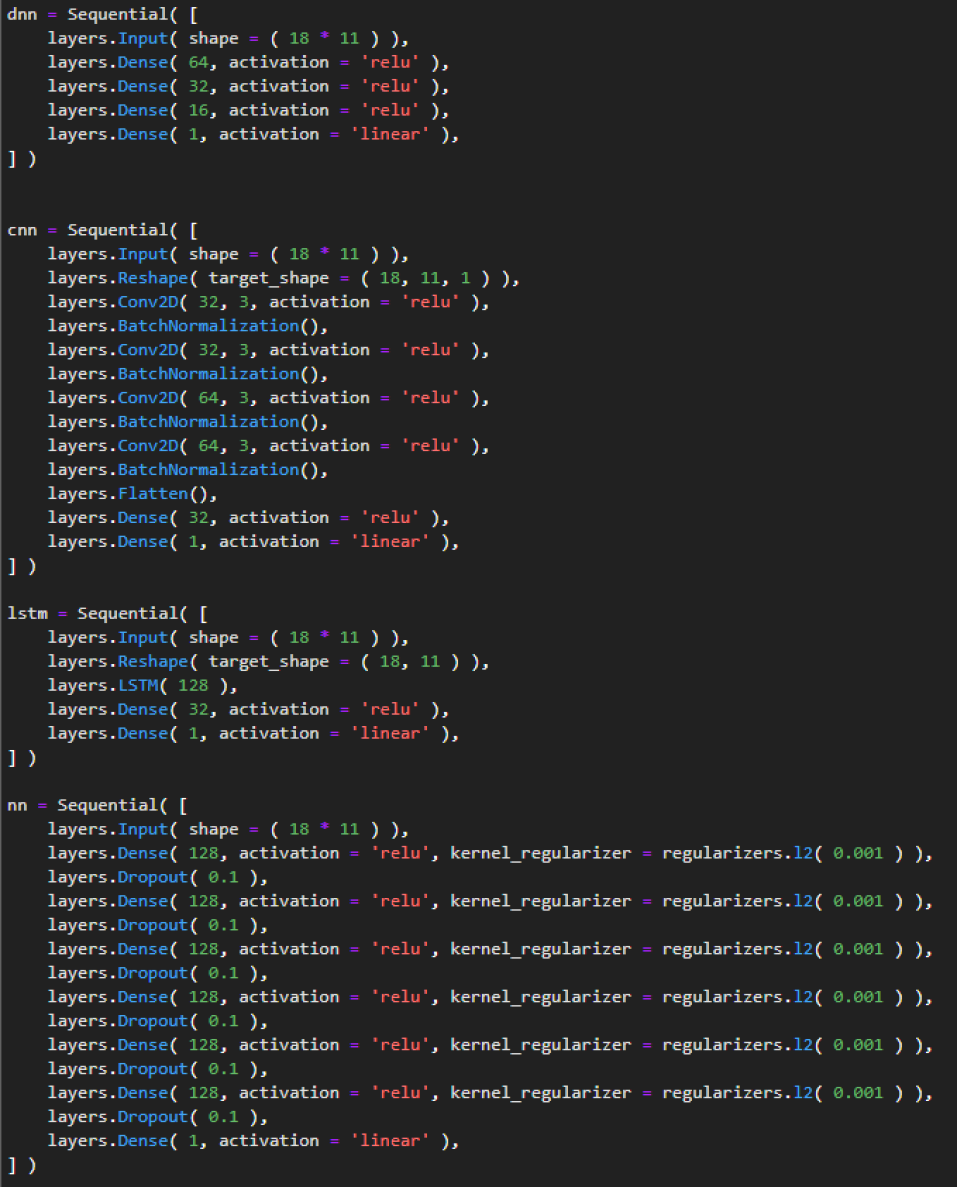Click the layers.LSTM( 128 ) line
The width and height of the screenshot is (957, 1187).
142,685
